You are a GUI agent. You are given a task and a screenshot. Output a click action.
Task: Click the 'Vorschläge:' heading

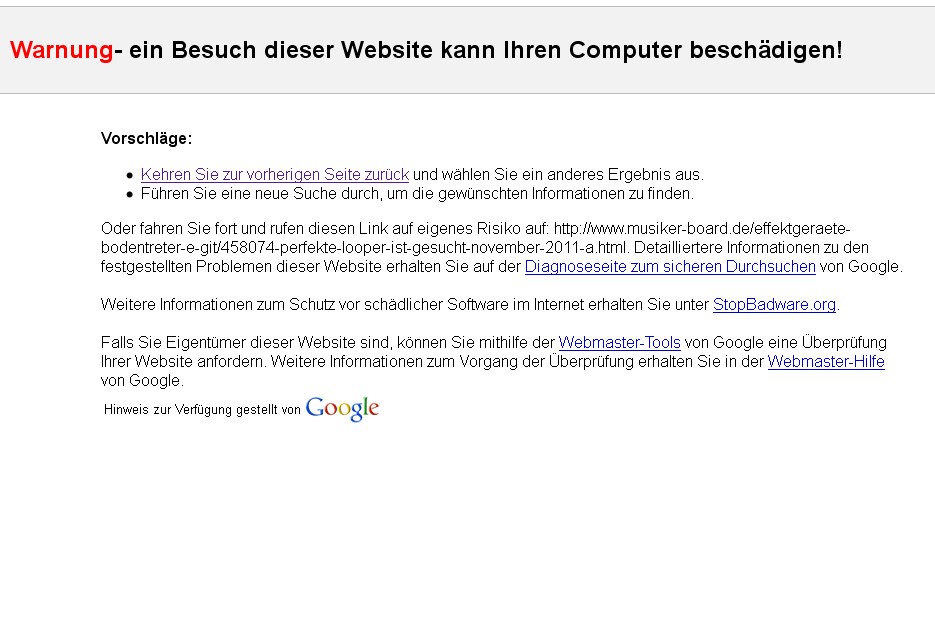point(146,138)
